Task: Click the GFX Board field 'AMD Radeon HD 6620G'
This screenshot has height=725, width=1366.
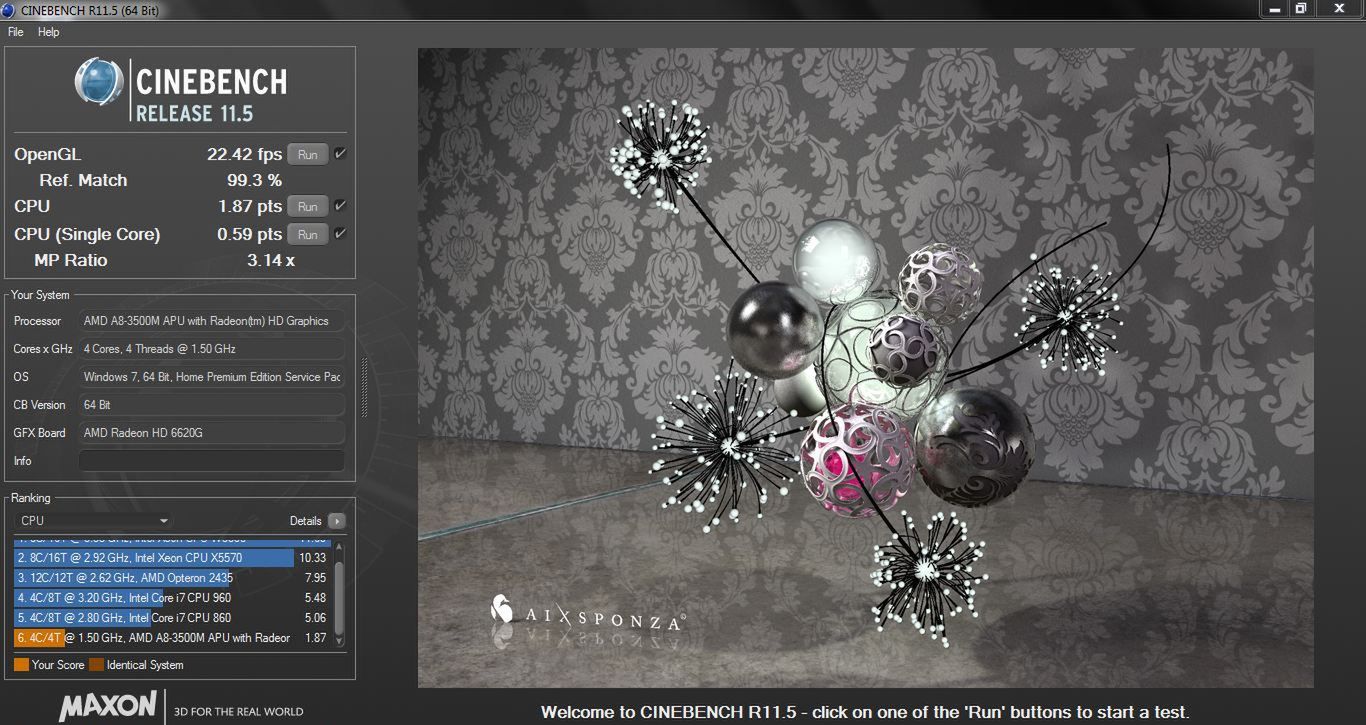Action: pyautogui.click(x=211, y=433)
